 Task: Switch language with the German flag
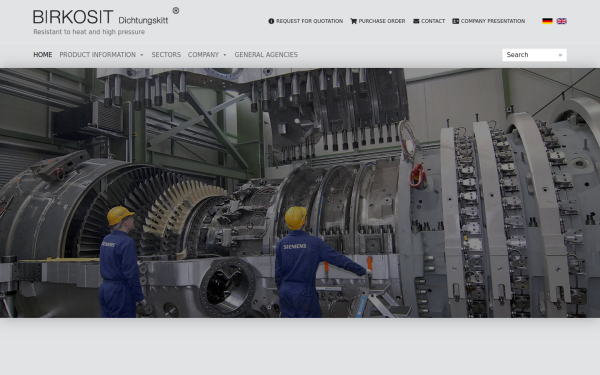click(548, 21)
